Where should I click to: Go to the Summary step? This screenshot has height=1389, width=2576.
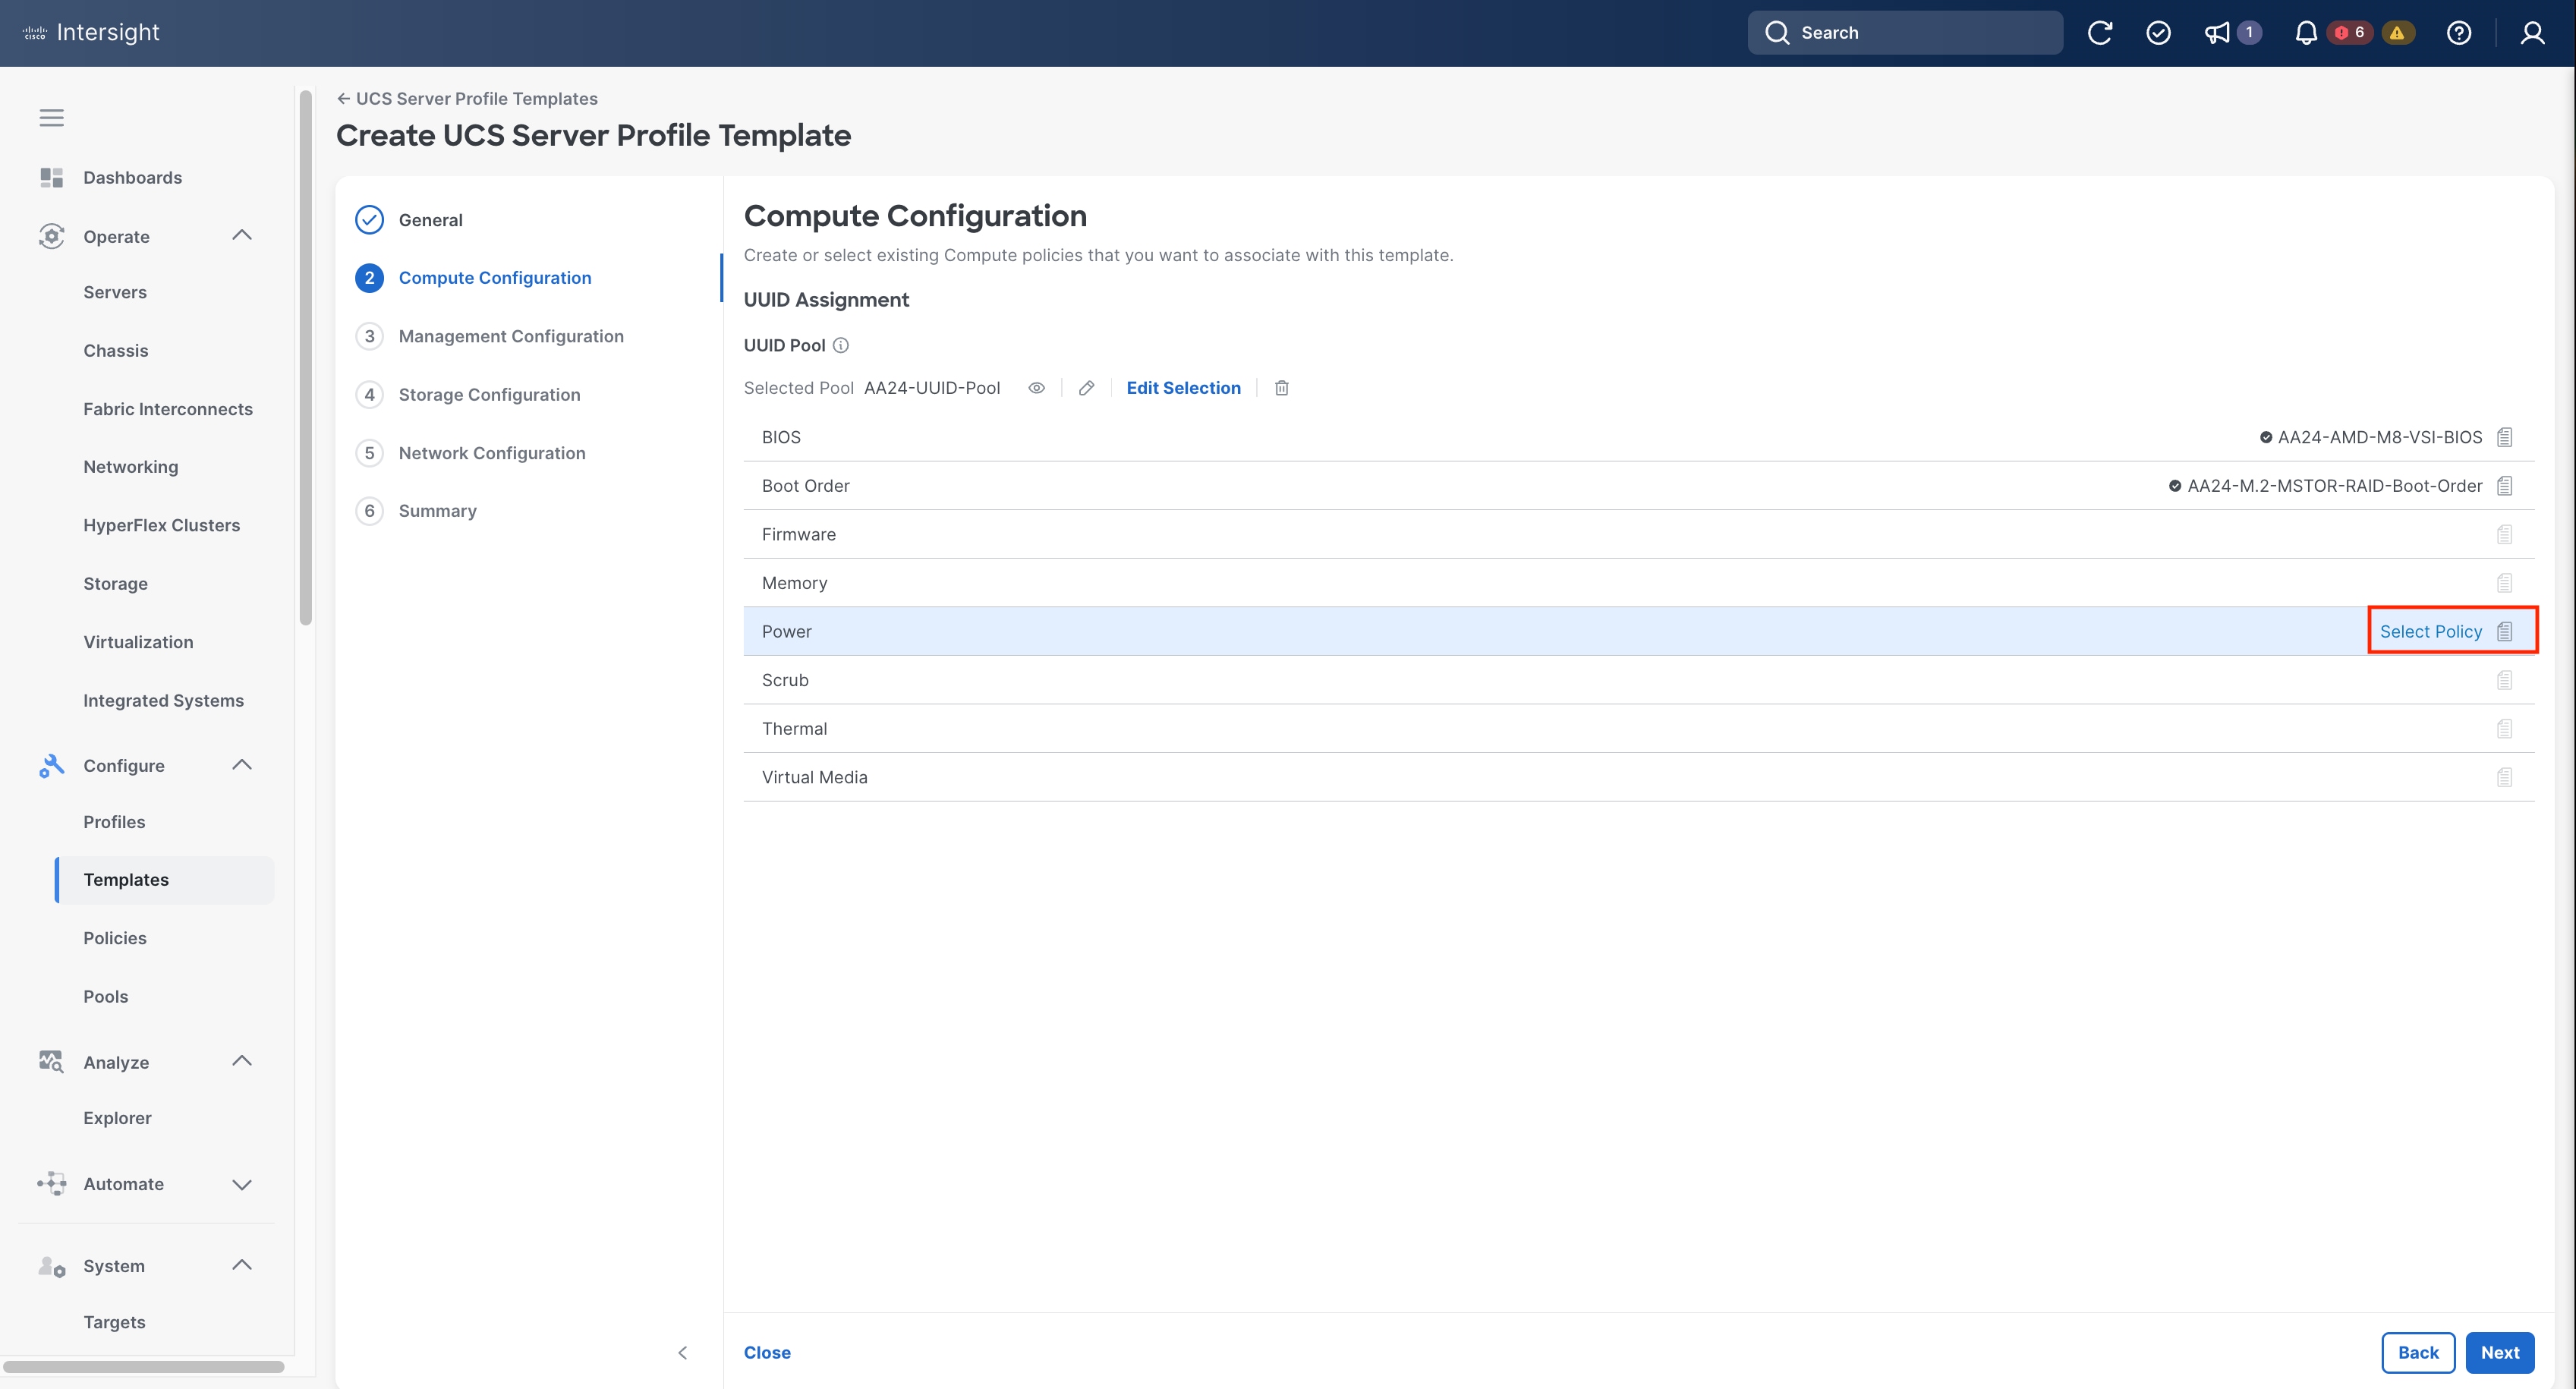tap(437, 510)
